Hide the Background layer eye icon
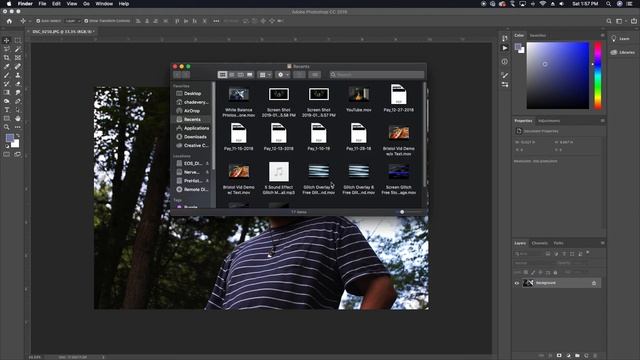 click(x=517, y=283)
